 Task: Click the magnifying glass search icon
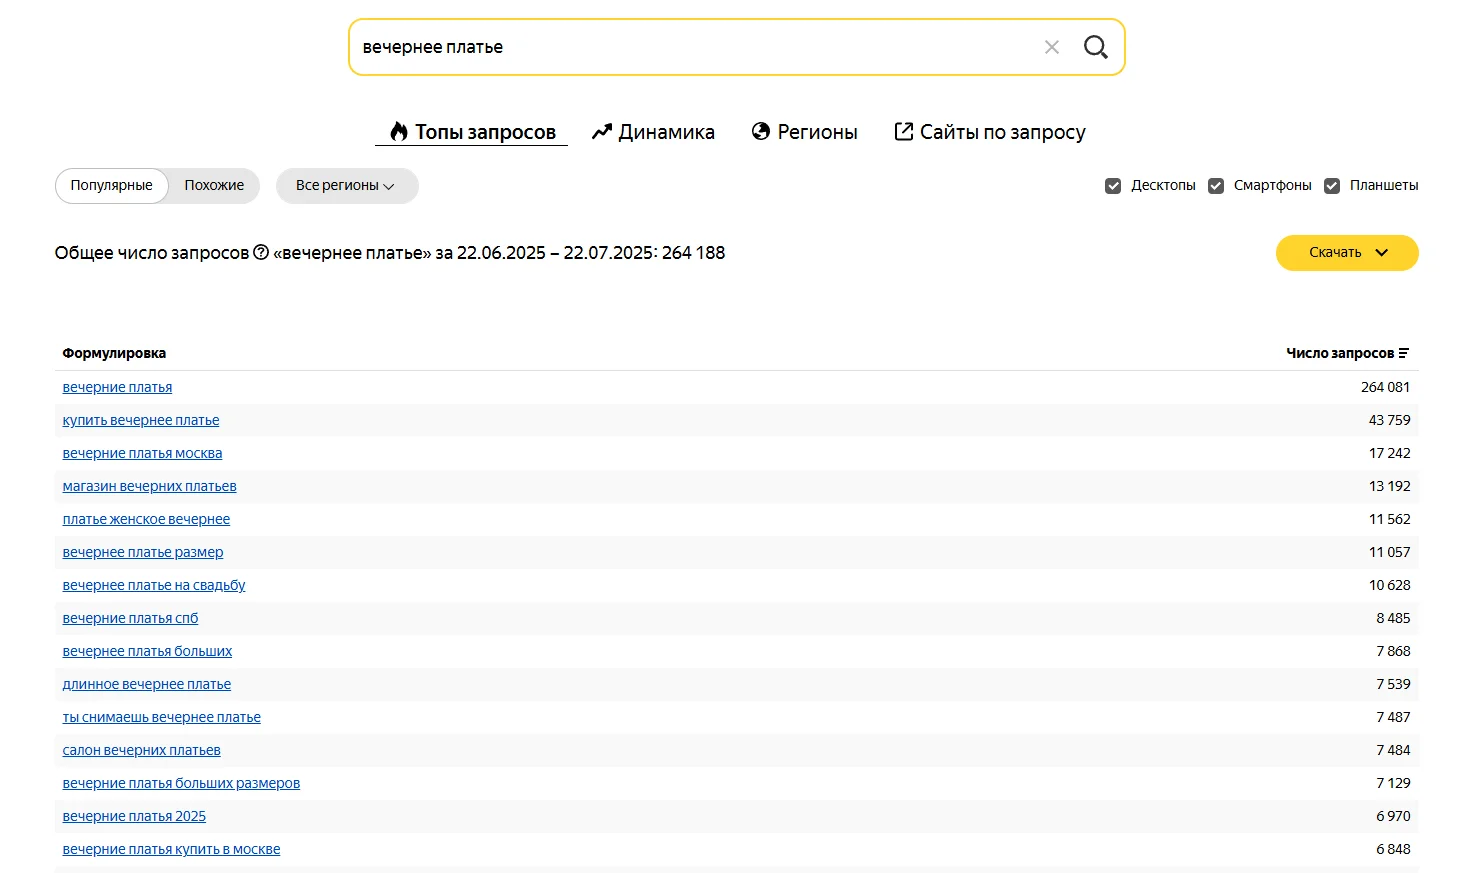click(1095, 47)
